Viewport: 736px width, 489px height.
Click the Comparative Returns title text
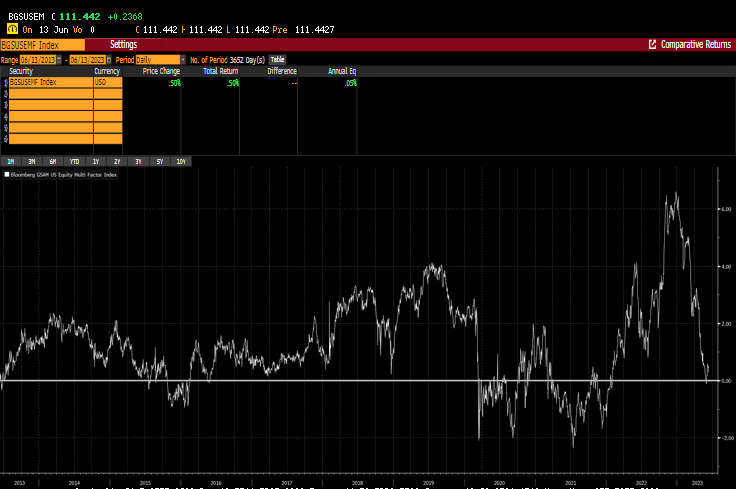click(x=696, y=44)
